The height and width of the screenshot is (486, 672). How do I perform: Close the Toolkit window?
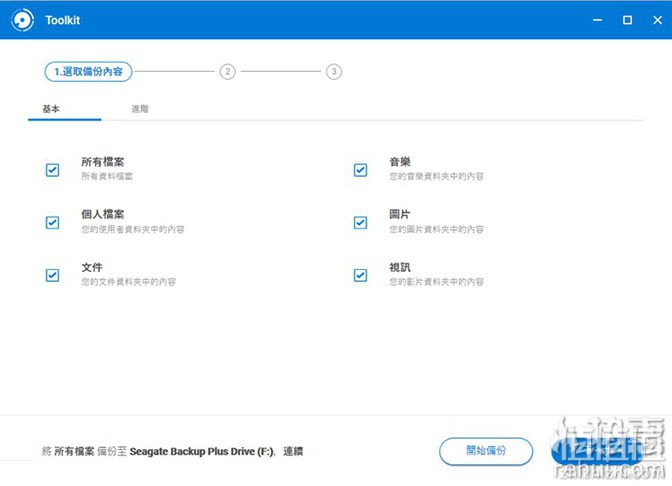tap(657, 20)
